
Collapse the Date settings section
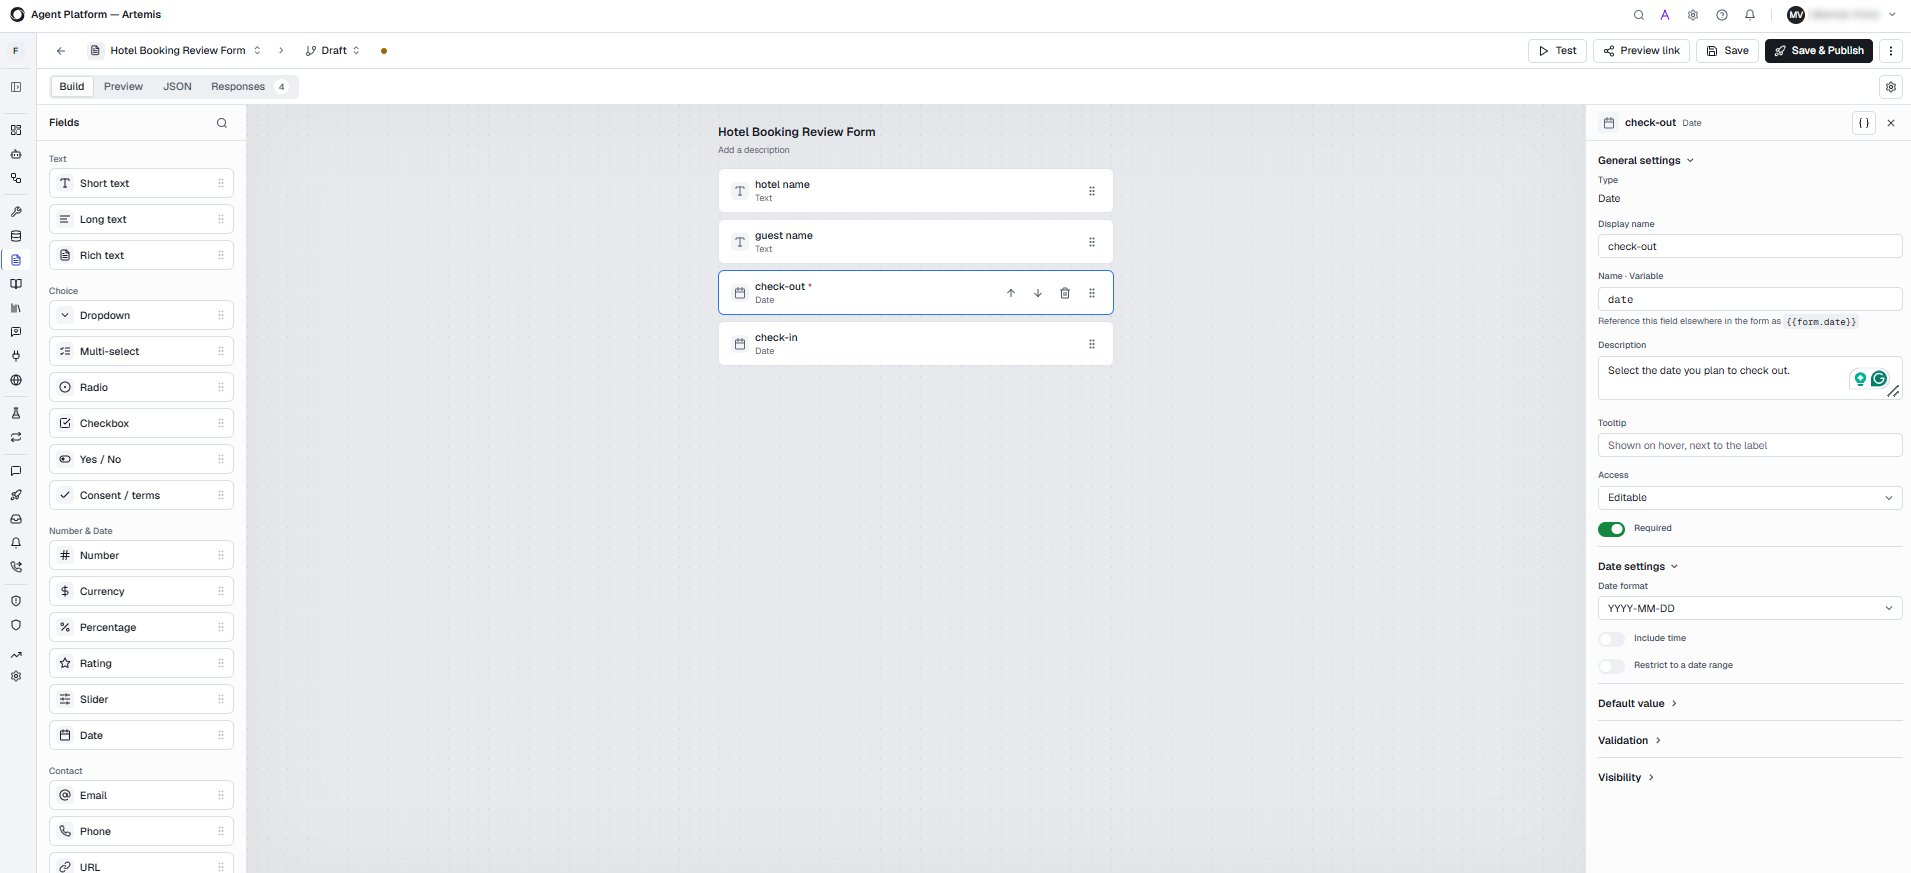pos(1638,567)
